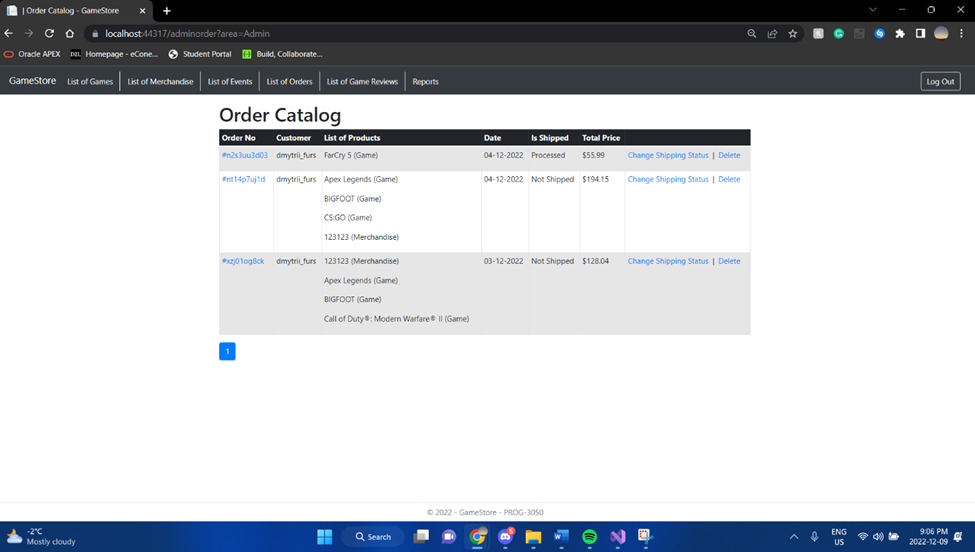Open the Extensions puzzle icon
The image size is (975, 552).
900,34
